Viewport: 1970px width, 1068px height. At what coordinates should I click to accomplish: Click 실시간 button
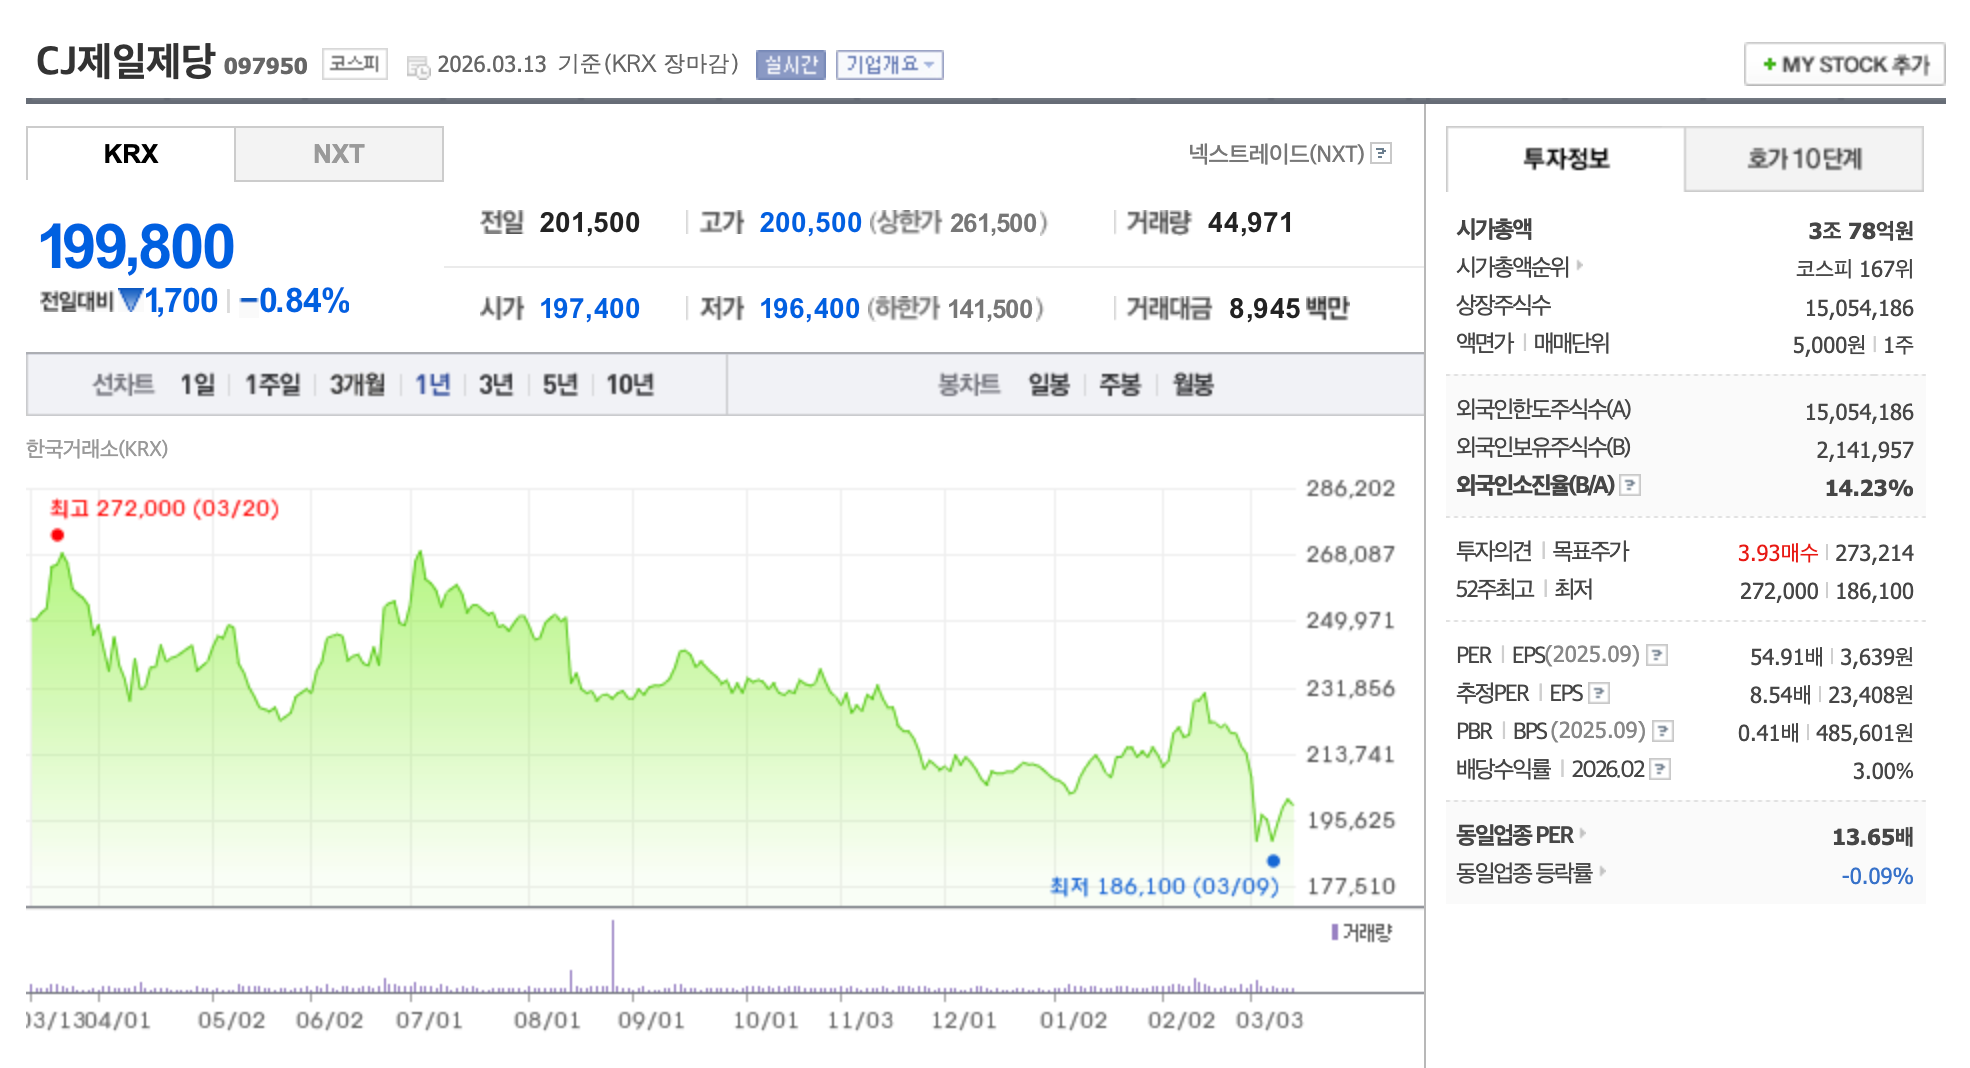pyautogui.click(x=791, y=65)
